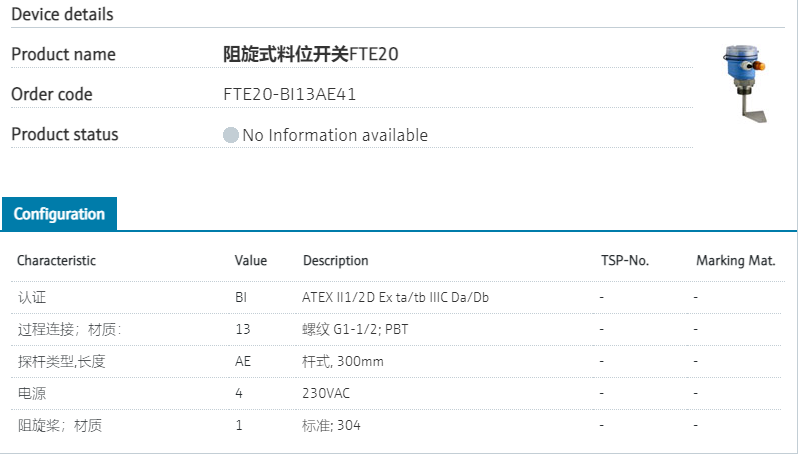Image resolution: width=799 pixels, height=454 pixels.
Task: Click the 杆式, 300mm description cell
Action: point(343,361)
